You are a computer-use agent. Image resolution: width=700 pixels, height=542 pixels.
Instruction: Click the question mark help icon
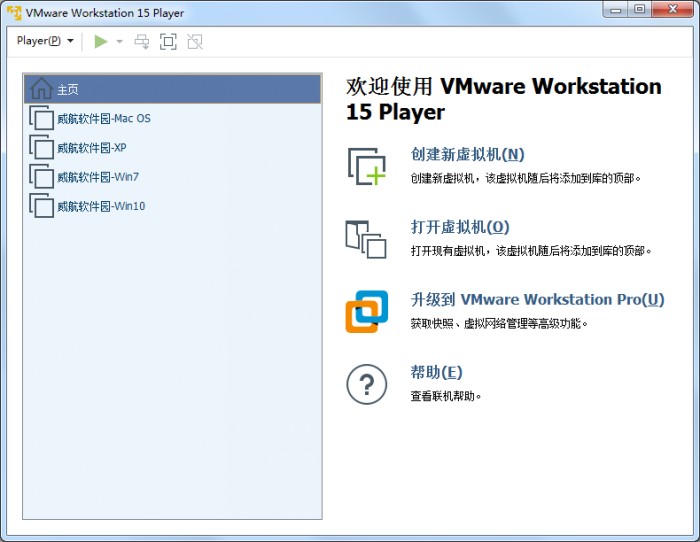(x=367, y=384)
